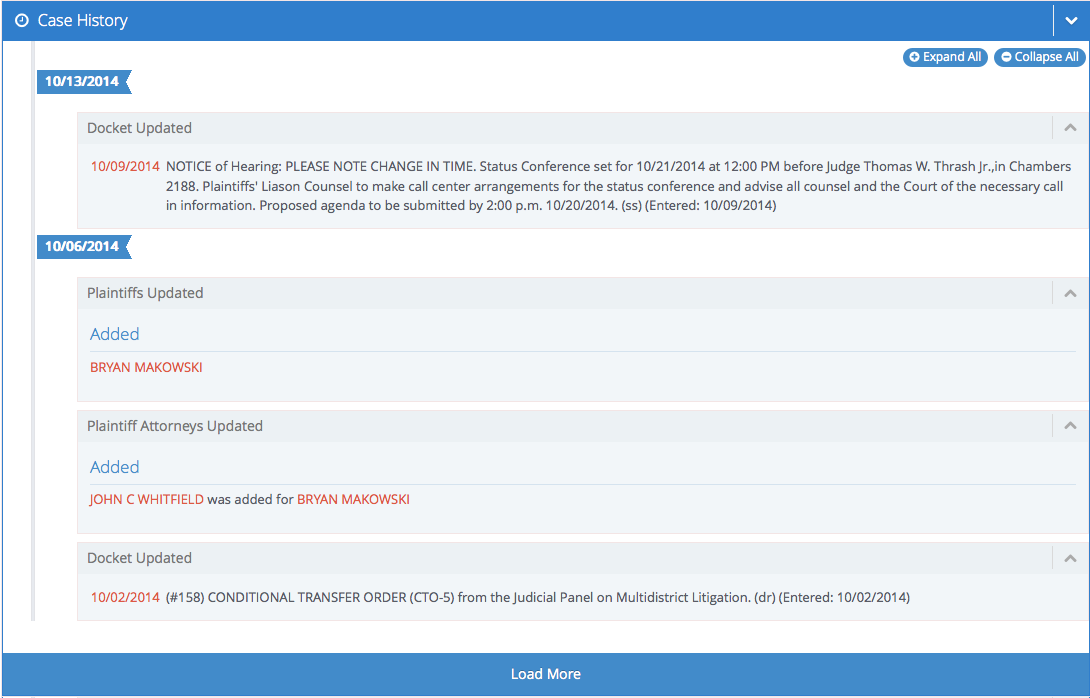Viewport: 1090px width, 698px height.
Task: Open the 10/02/2014 docket entry date
Action: tap(125, 597)
